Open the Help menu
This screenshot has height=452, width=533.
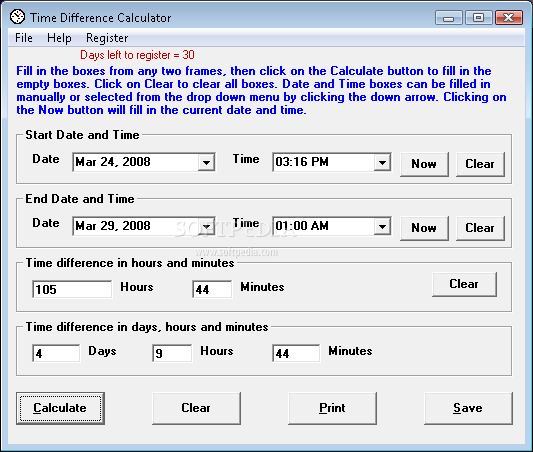click(x=59, y=38)
